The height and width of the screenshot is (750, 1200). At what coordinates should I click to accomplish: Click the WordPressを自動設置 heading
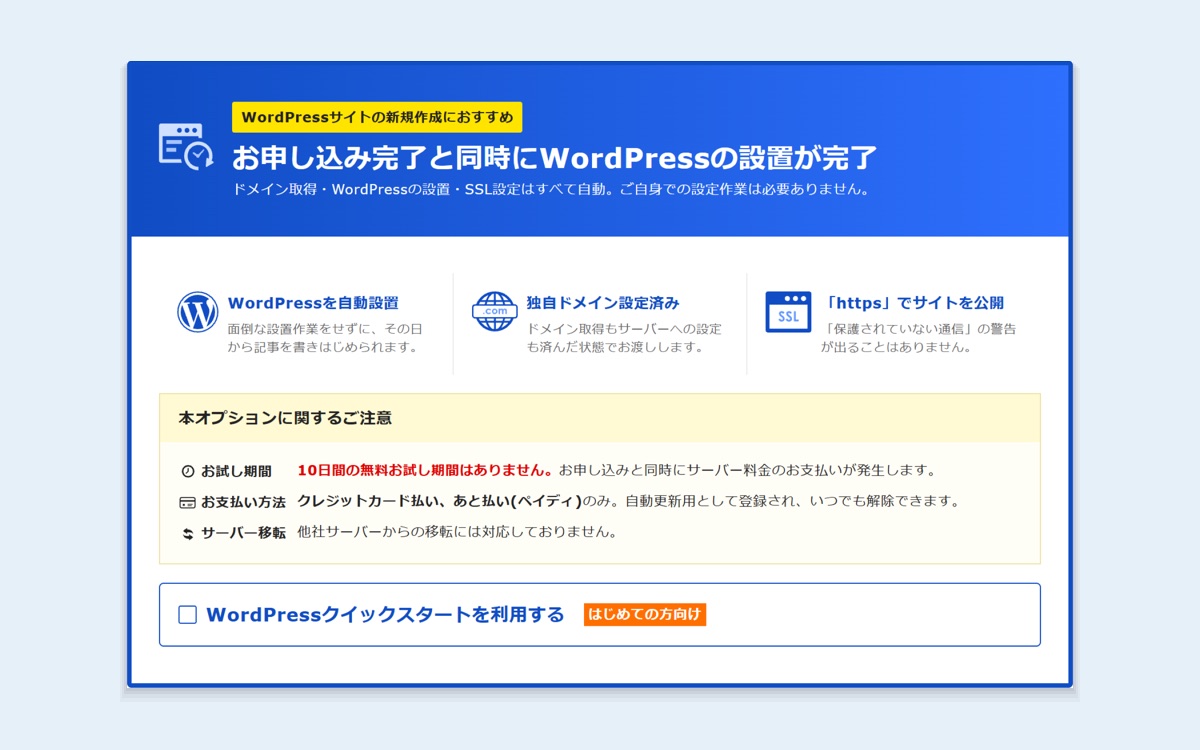click(313, 303)
